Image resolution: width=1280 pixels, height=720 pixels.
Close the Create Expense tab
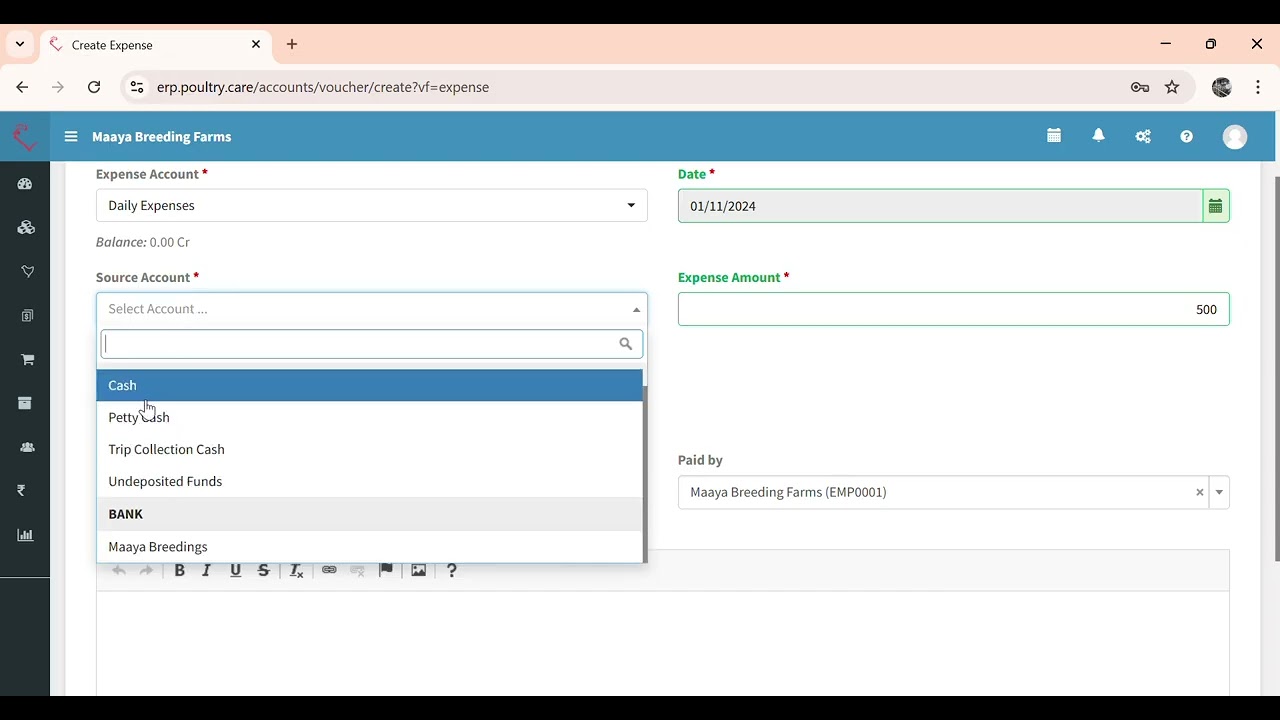tap(256, 44)
